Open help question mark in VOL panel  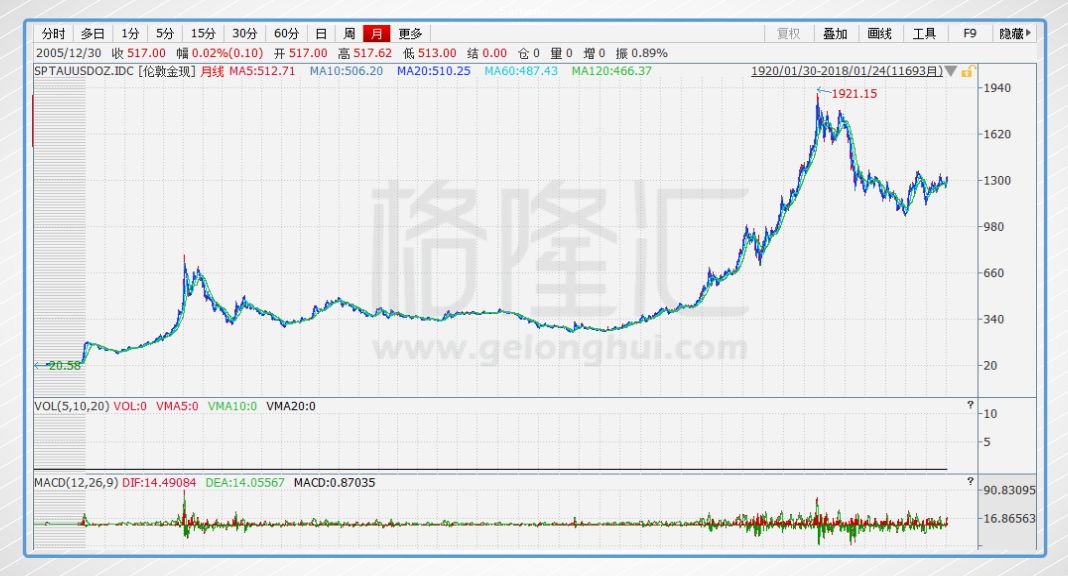(969, 405)
